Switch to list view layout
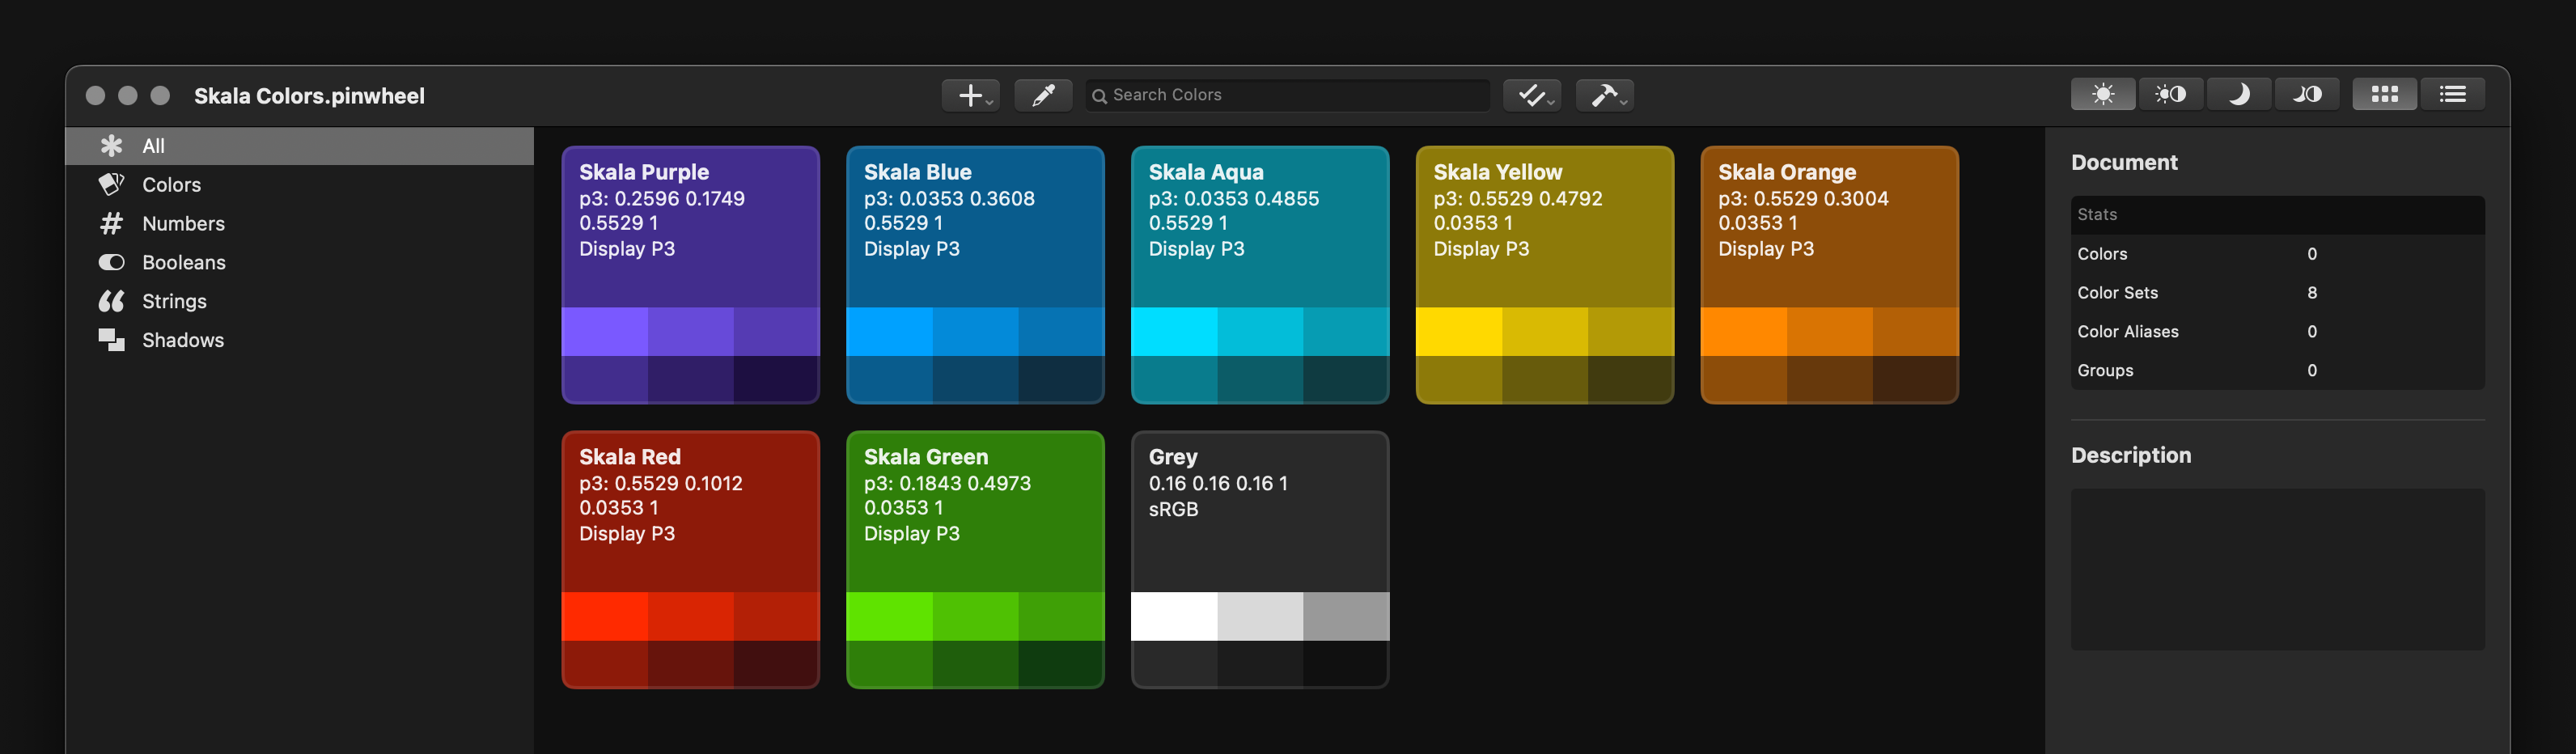 pyautogui.click(x=2453, y=94)
